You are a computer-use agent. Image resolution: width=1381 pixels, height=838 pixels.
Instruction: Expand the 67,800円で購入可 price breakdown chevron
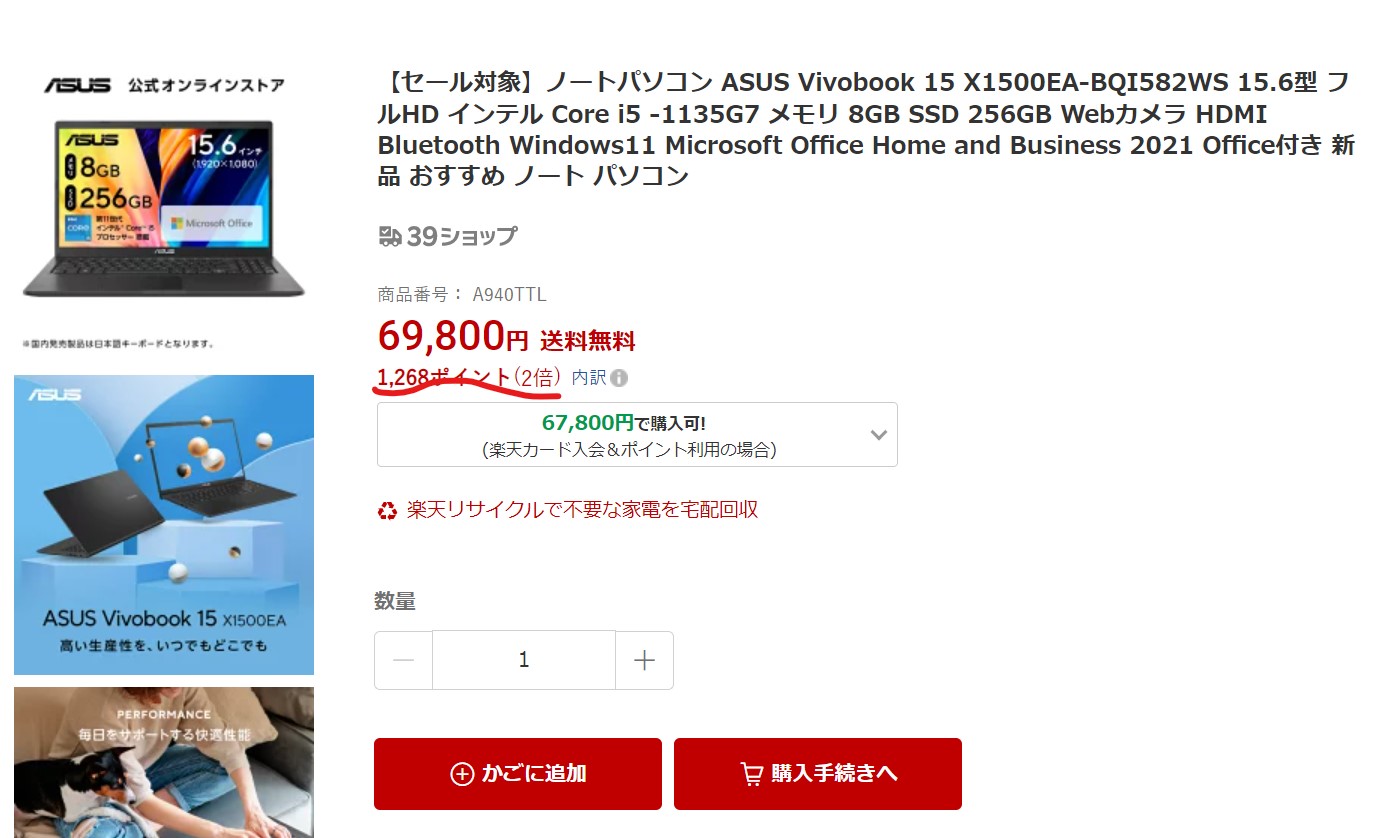[878, 435]
